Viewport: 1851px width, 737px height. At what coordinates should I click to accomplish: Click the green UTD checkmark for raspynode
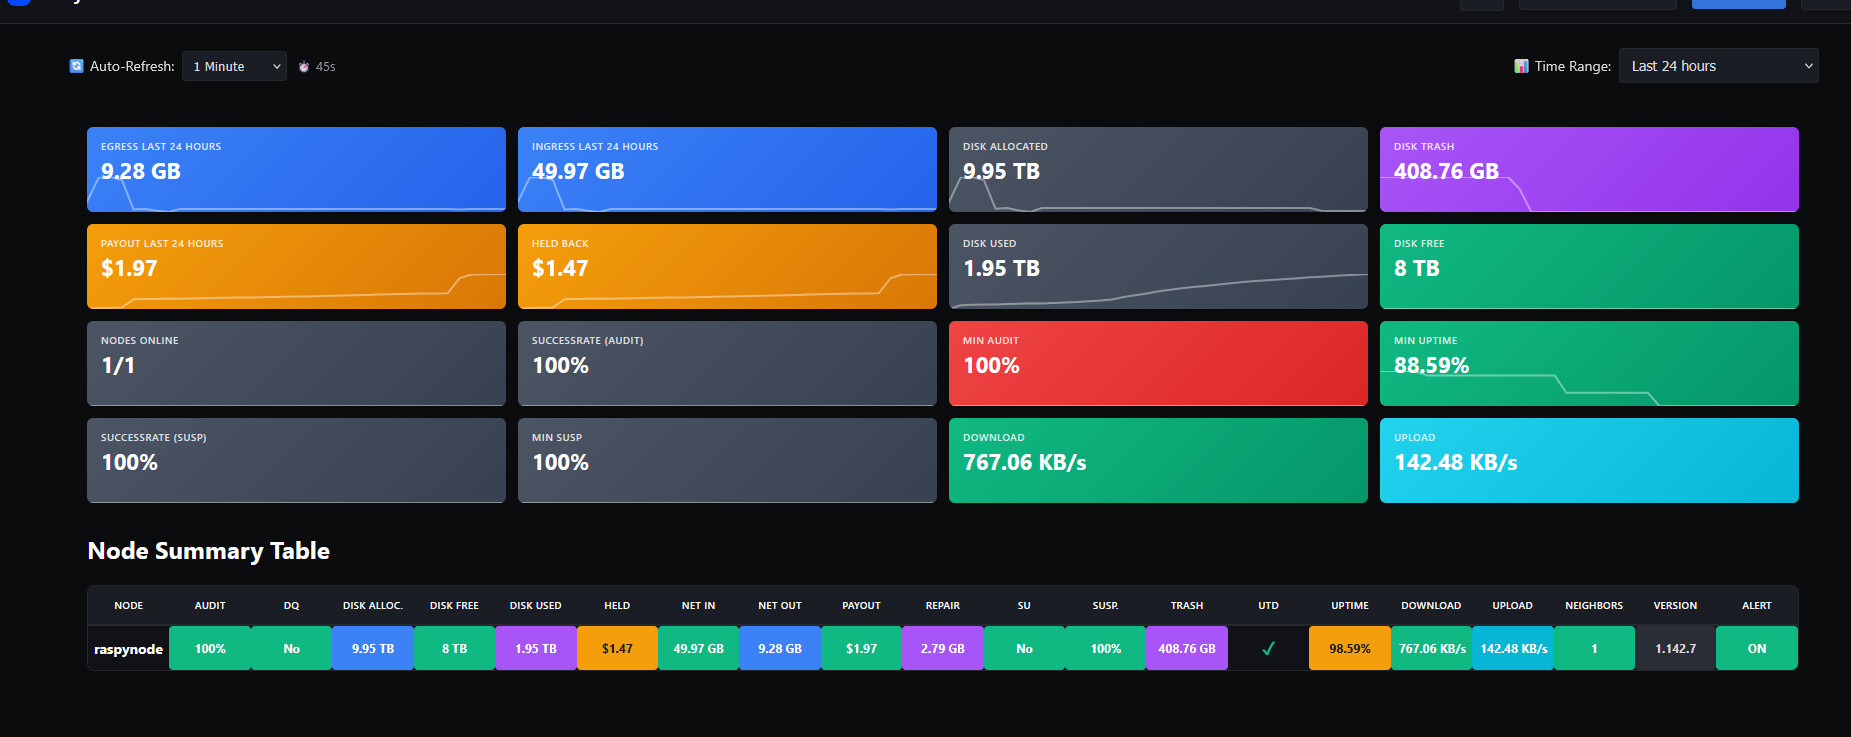[x=1268, y=649]
